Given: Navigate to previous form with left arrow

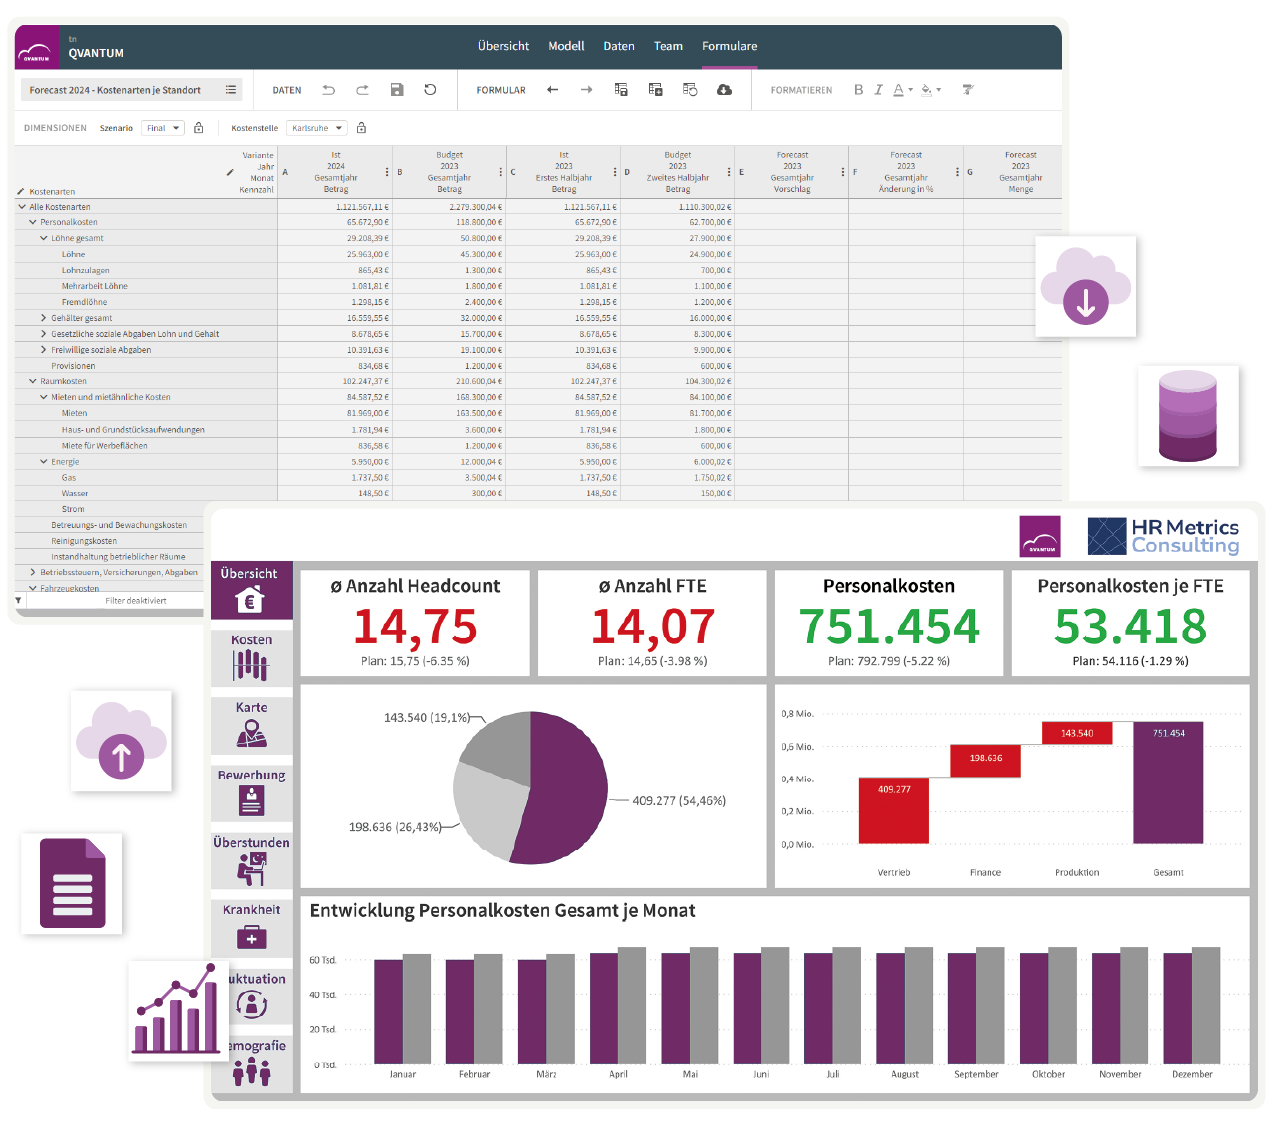Looking at the screenshot, I should [552, 90].
